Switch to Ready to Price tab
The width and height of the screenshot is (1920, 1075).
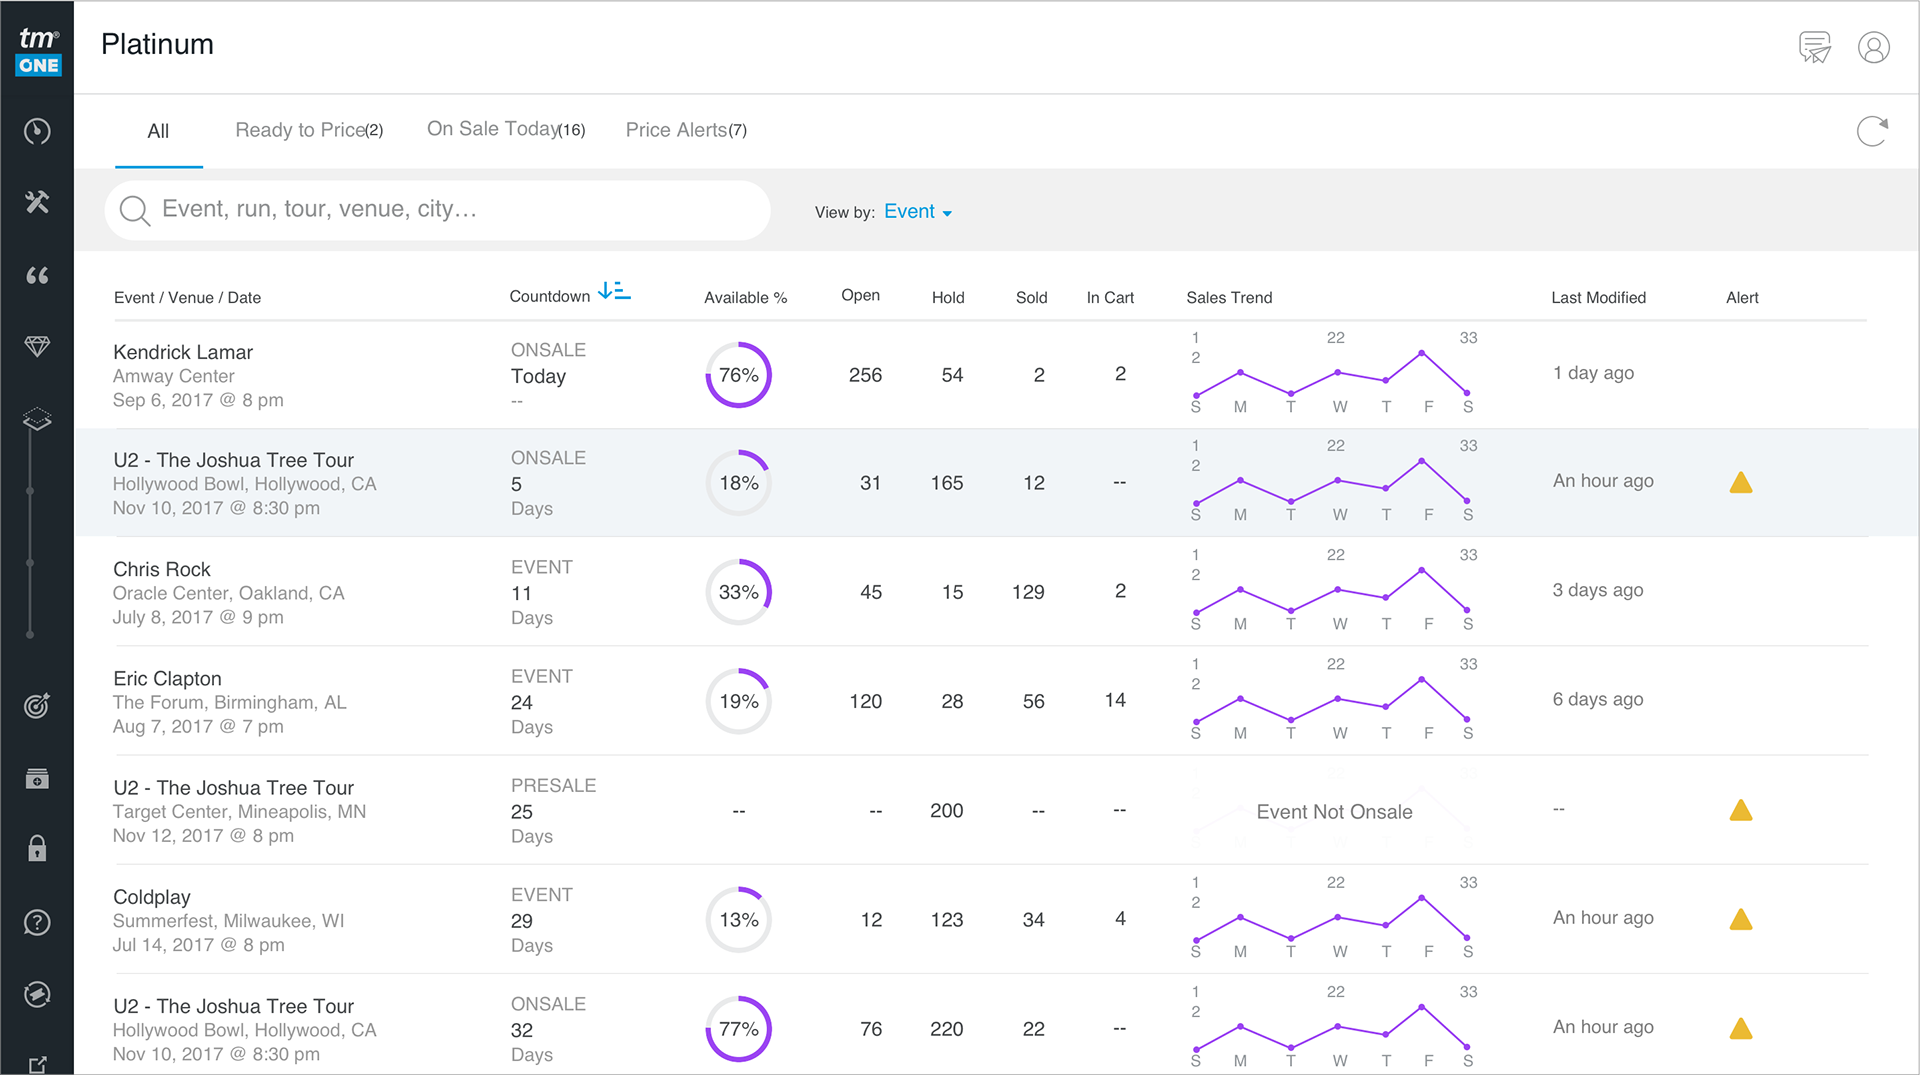tap(309, 130)
